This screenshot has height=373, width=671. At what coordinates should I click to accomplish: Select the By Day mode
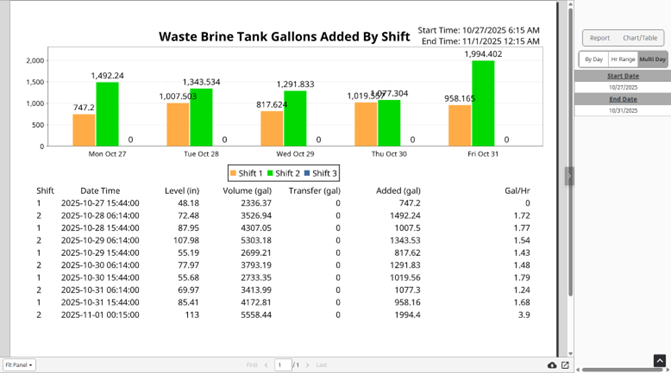point(594,59)
